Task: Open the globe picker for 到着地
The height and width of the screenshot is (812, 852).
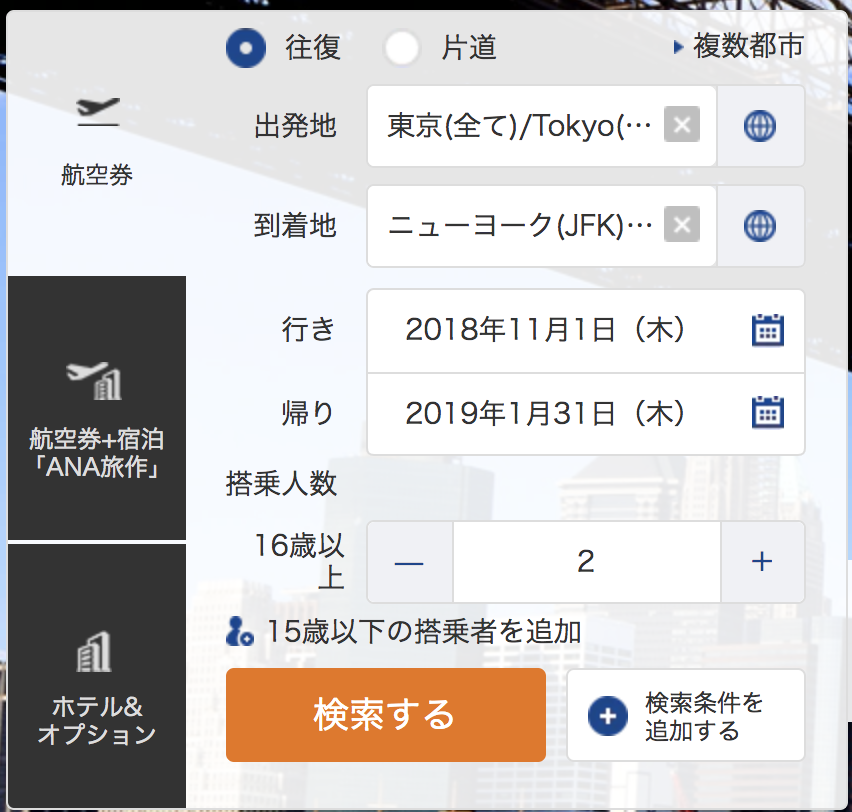Action: click(760, 226)
